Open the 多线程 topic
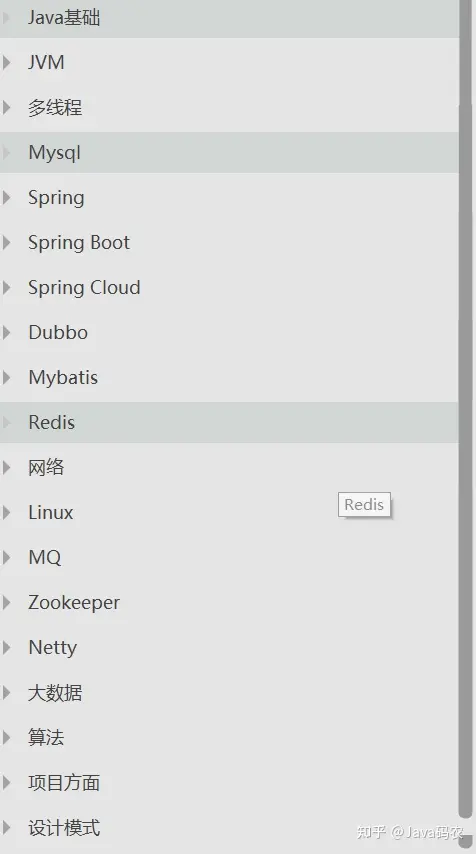 click(x=55, y=107)
